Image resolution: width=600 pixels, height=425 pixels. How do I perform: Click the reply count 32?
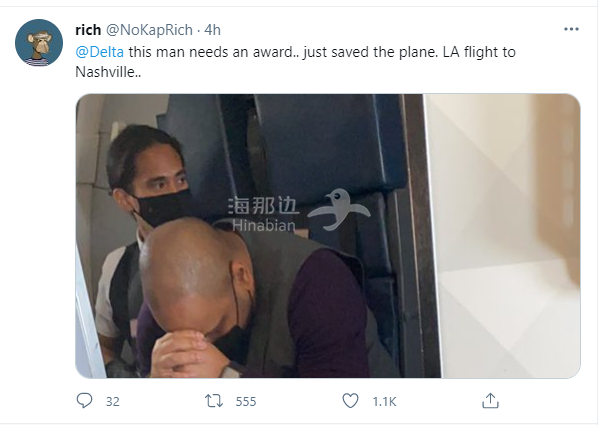pos(112,402)
